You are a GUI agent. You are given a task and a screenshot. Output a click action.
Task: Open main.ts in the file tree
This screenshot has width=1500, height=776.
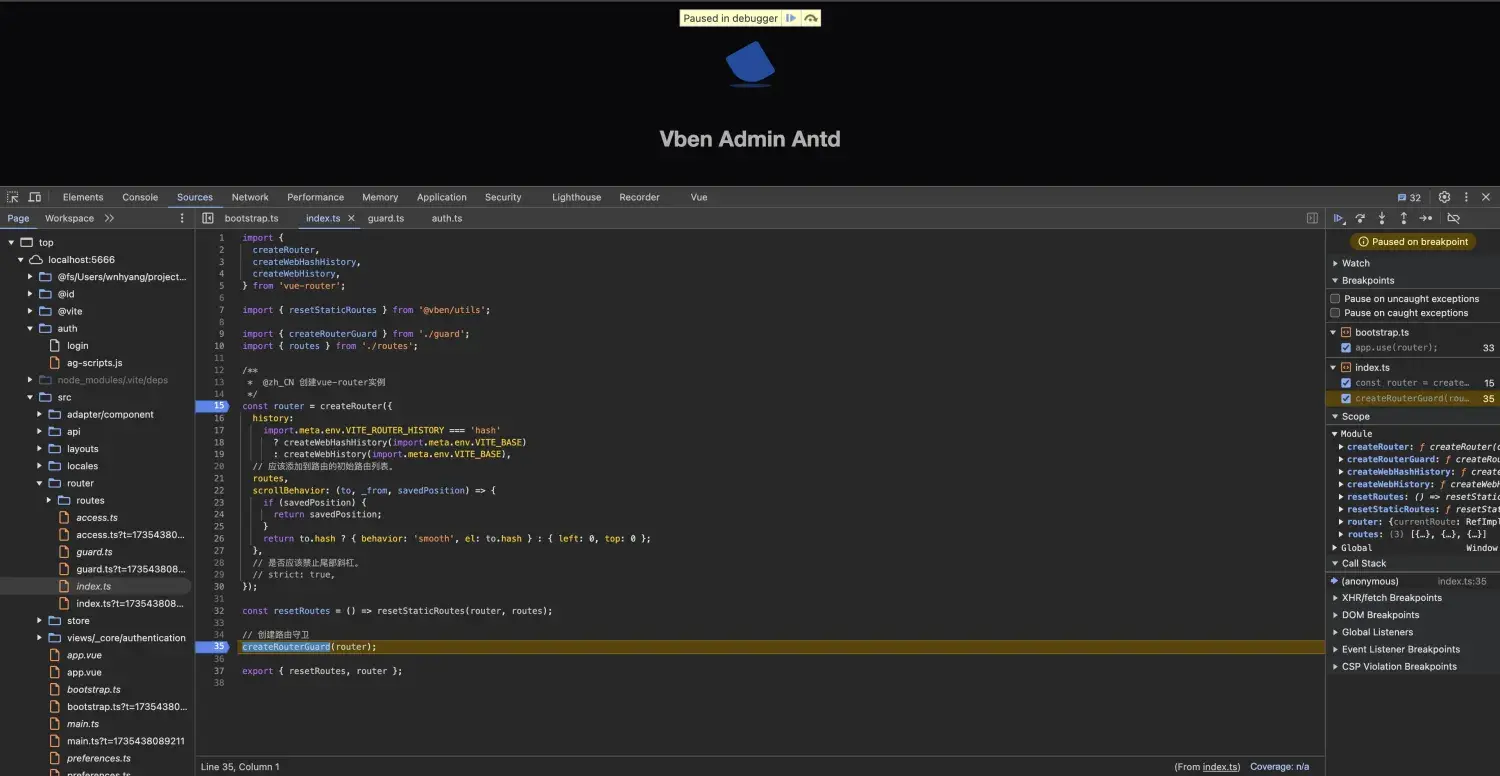click(x=83, y=724)
